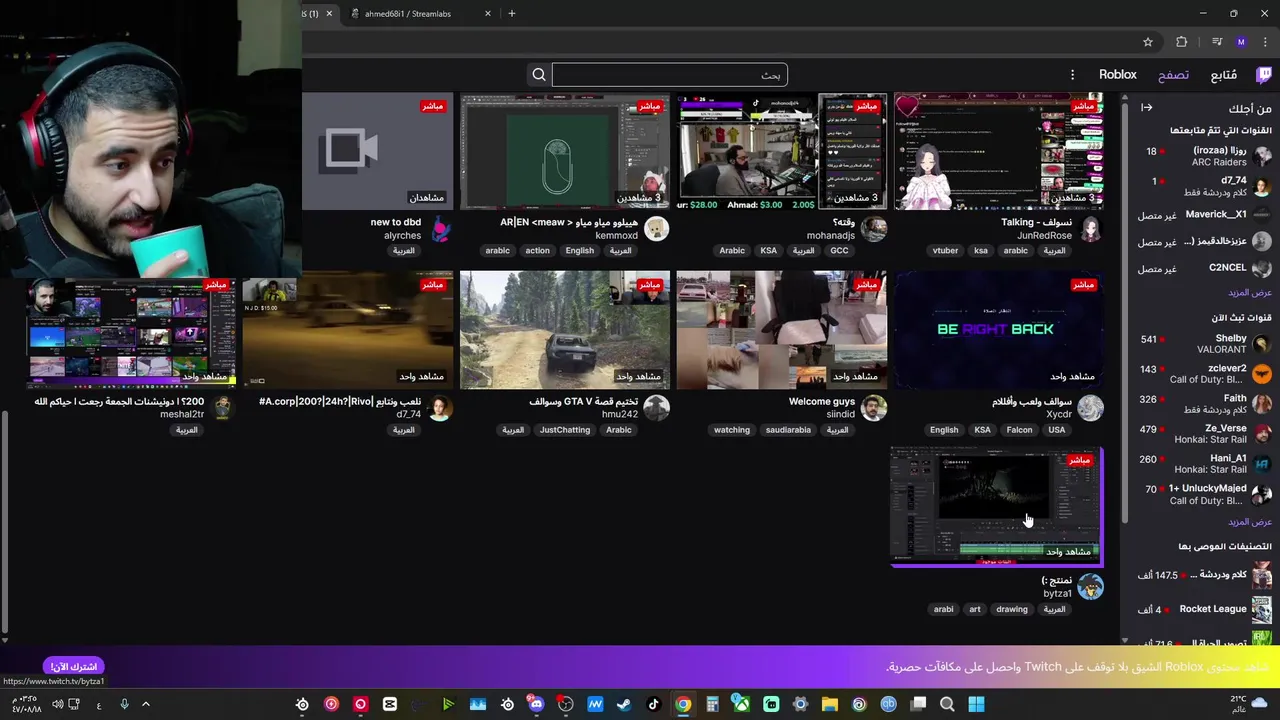Click in the بحث search field
1280x720 pixels.
coord(670,75)
